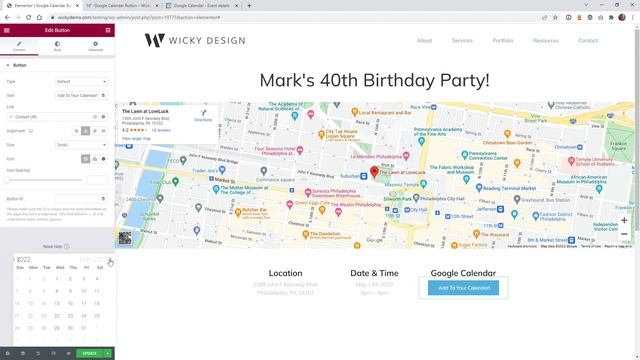640x360 pixels.
Task: Click the 2022 year field in calendar
Action: (x=24, y=260)
